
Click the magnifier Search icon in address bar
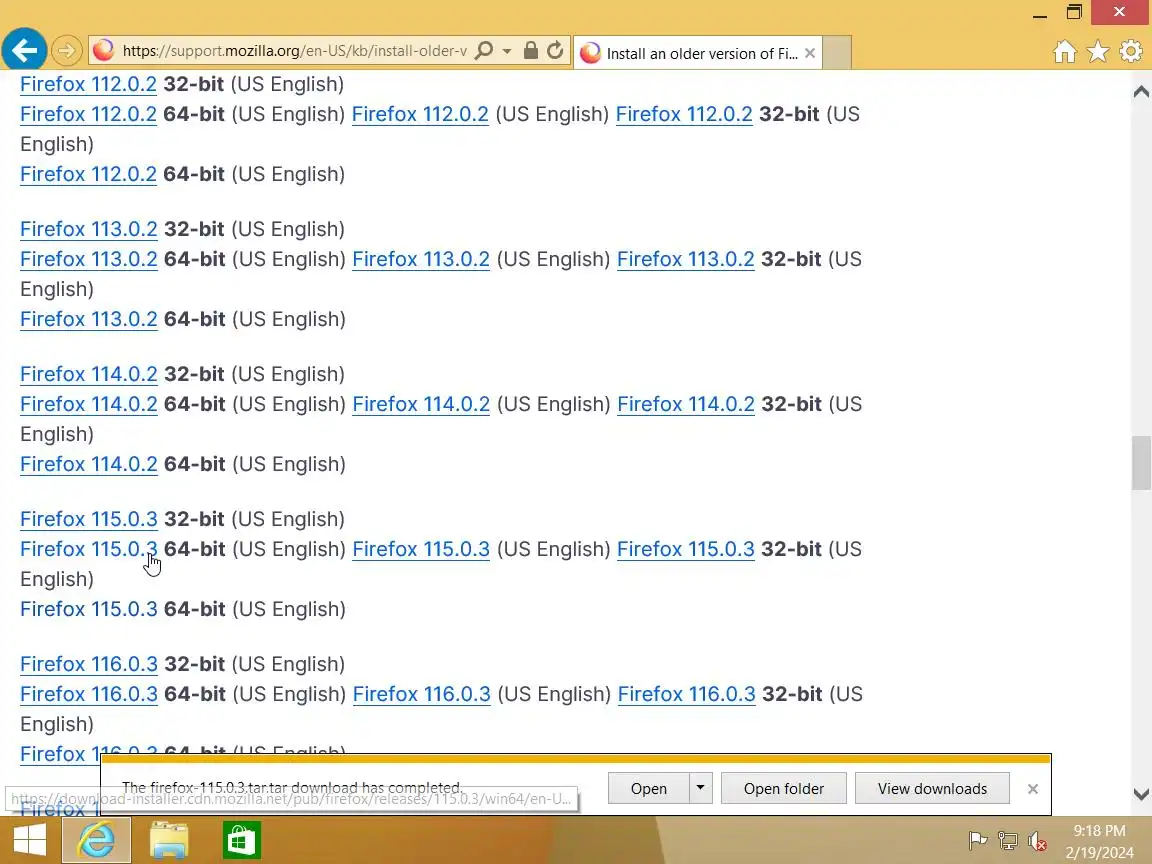click(x=484, y=51)
